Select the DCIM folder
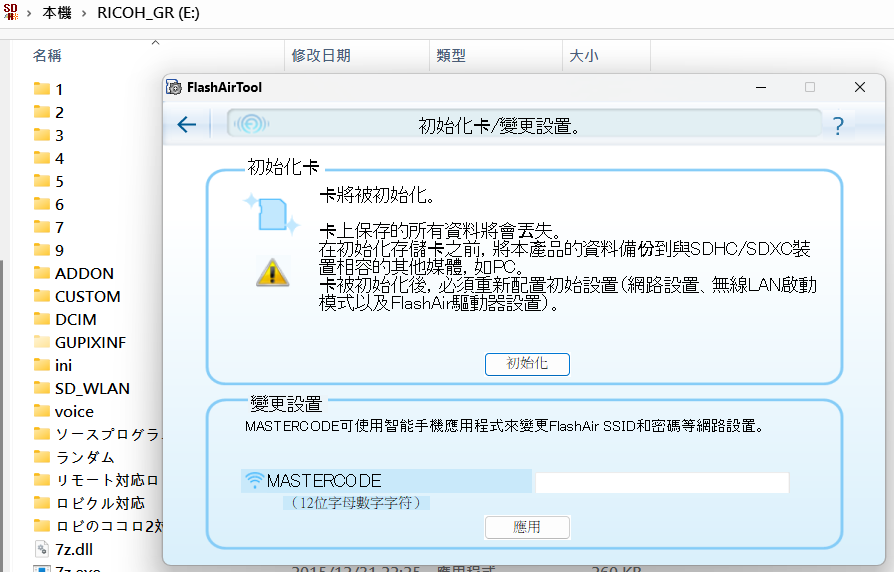The height and width of the screenshot is (572, 894). click(x=65, y=319)
